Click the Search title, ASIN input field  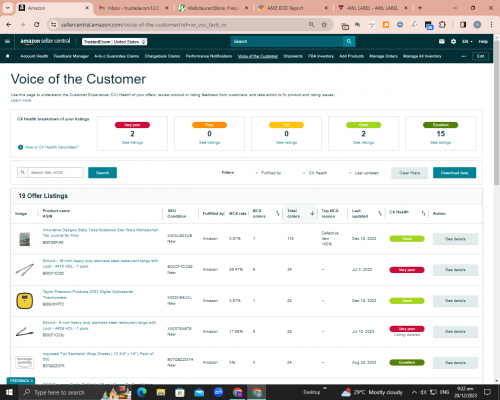55,173
